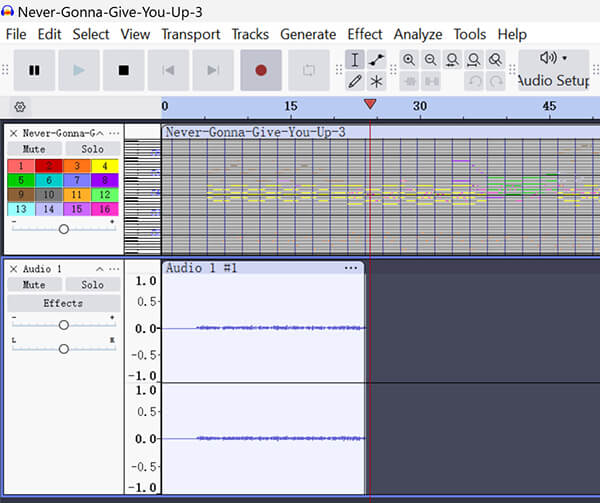Screen dimensions: 600x503
Task: Open the Analyze menu
Action: 418,34
